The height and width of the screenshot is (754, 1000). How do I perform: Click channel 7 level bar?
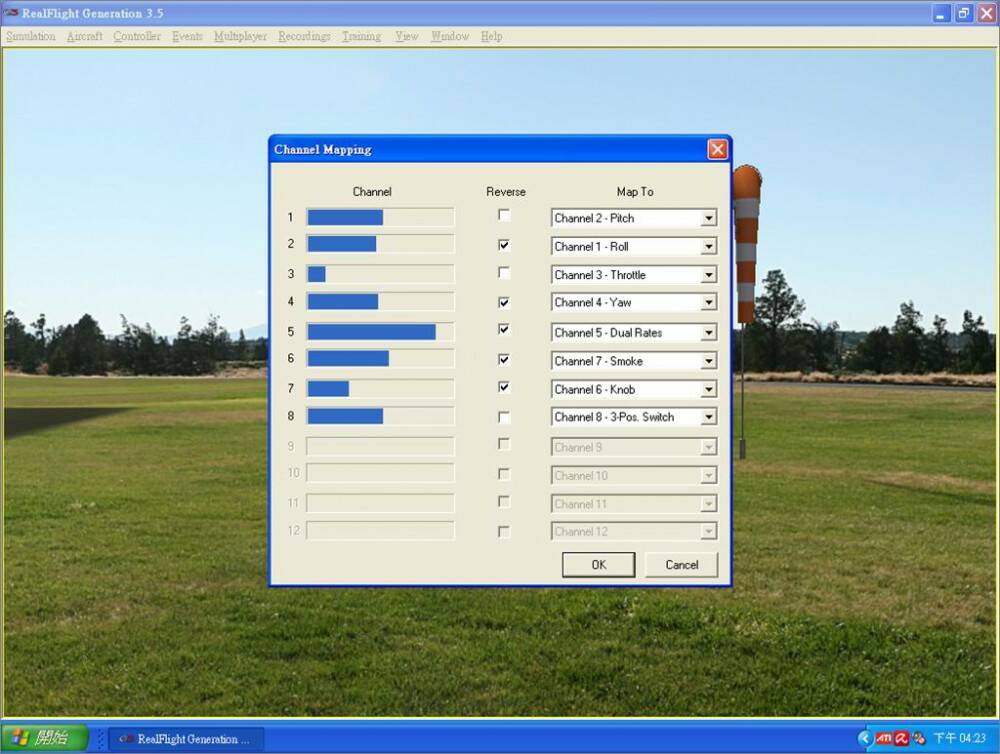pos(380,388)
